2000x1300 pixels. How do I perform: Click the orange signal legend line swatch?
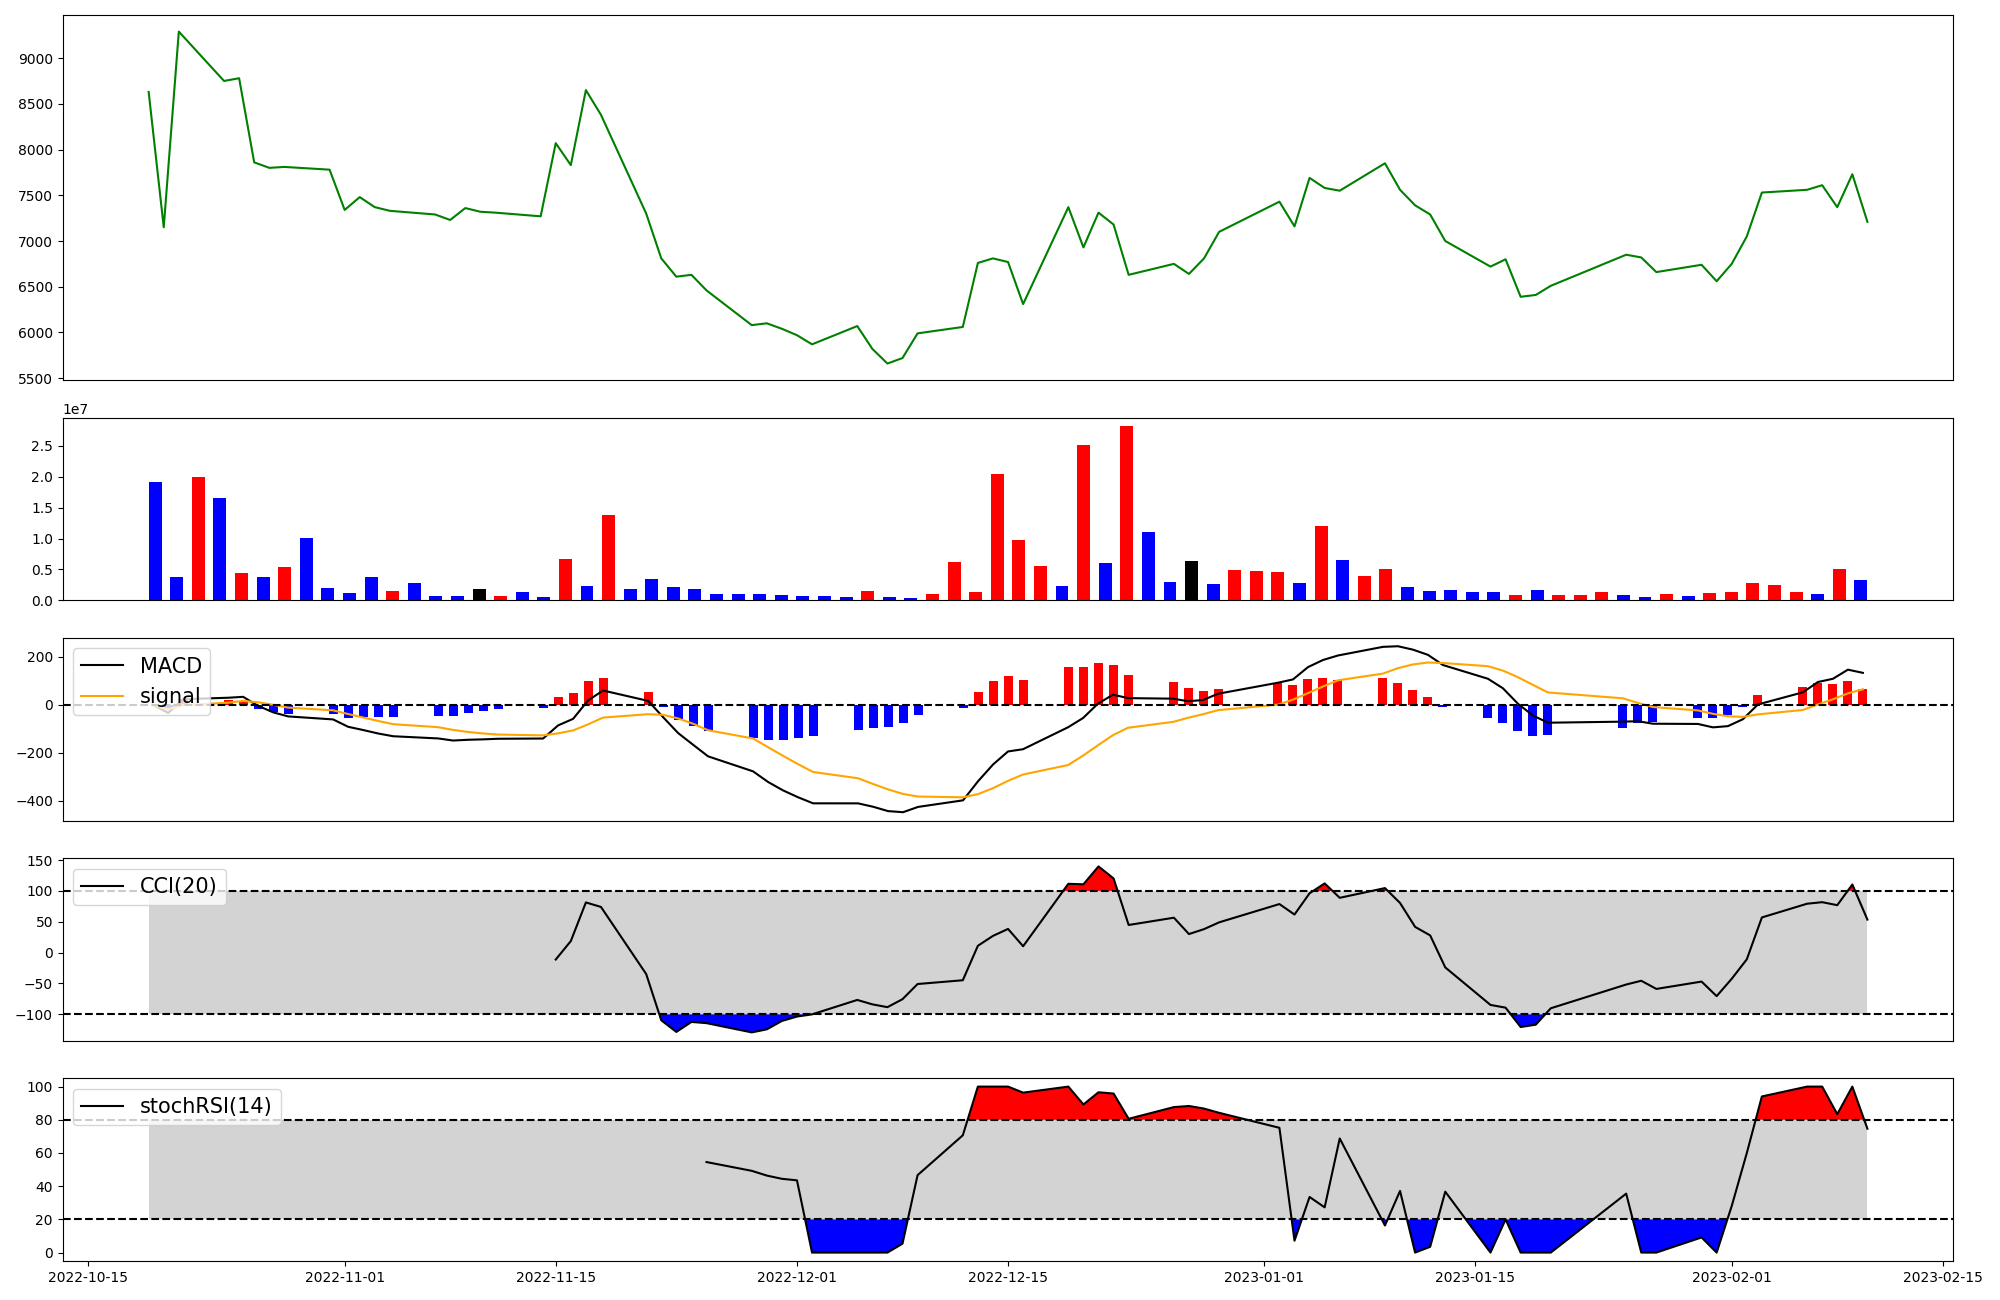[x=102, y=696]
